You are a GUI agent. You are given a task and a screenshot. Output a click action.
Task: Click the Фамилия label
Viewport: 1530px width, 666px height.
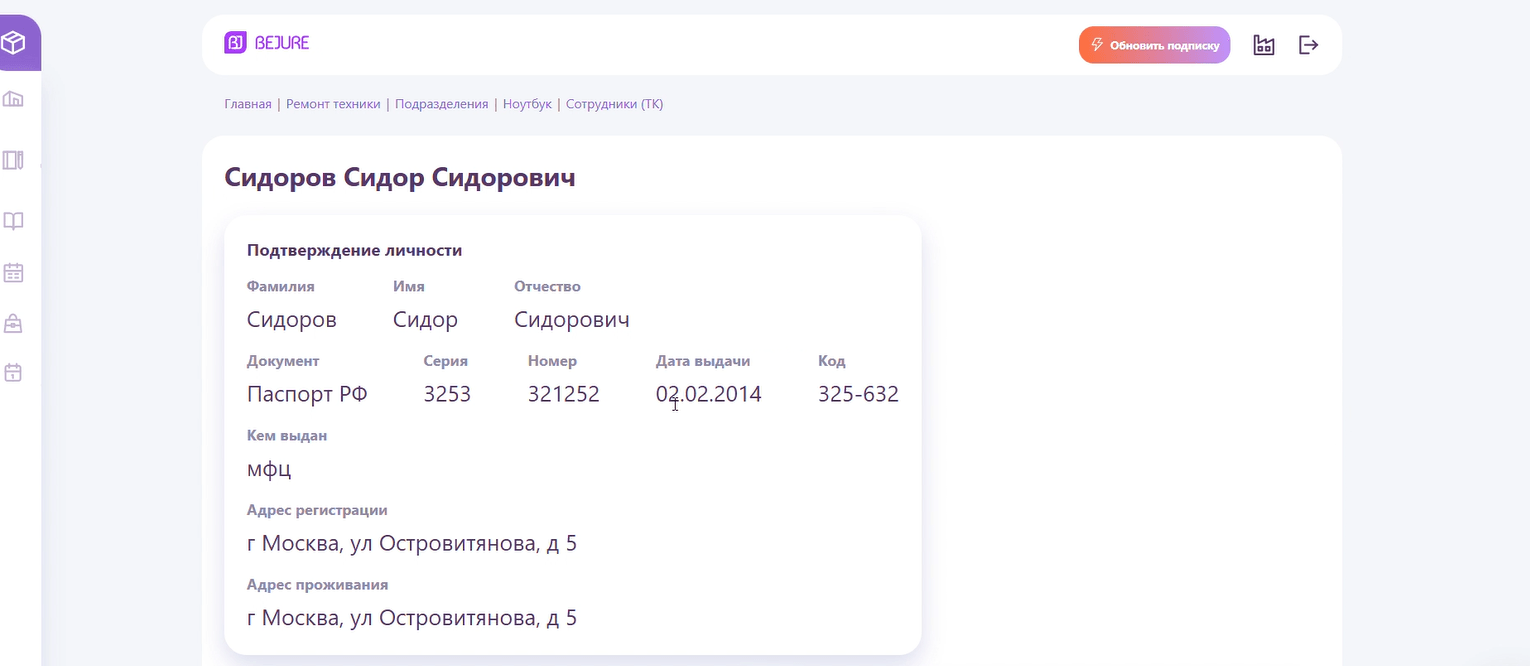[281, 286]
